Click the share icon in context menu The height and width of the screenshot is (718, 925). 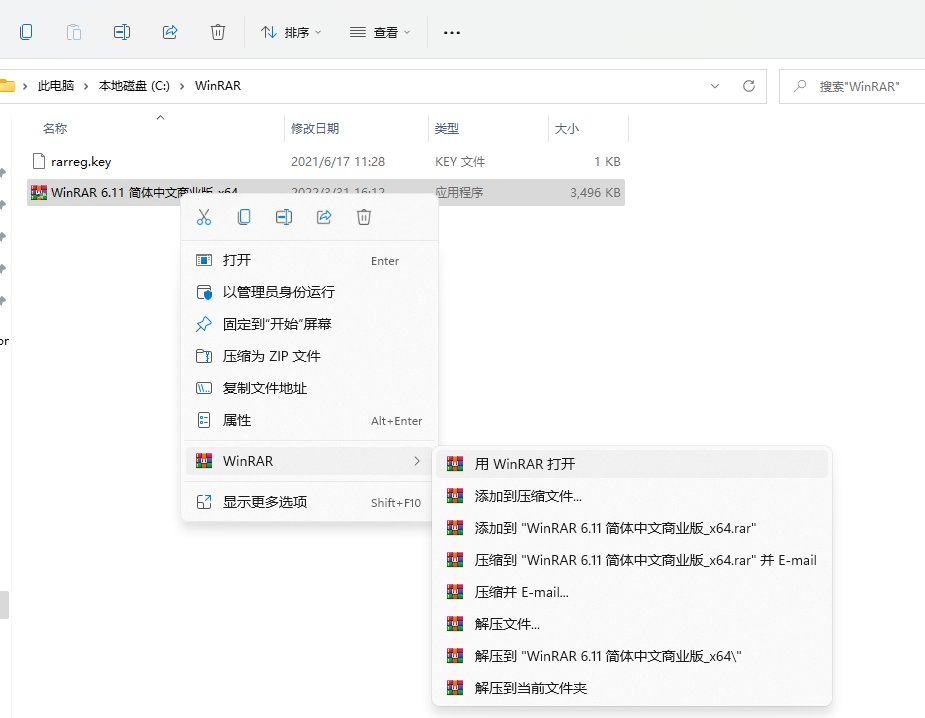324,217
